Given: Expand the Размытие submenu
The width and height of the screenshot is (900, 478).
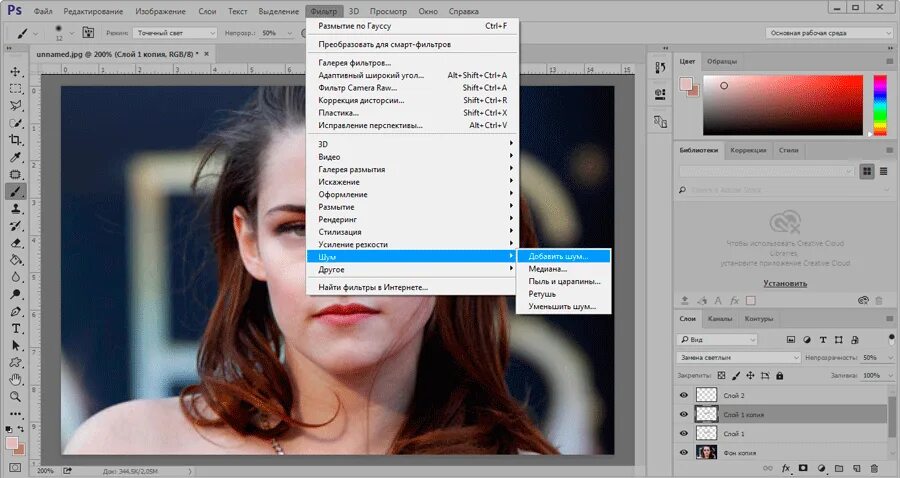Looking at the screenshot, I should (x=412, y=207).
